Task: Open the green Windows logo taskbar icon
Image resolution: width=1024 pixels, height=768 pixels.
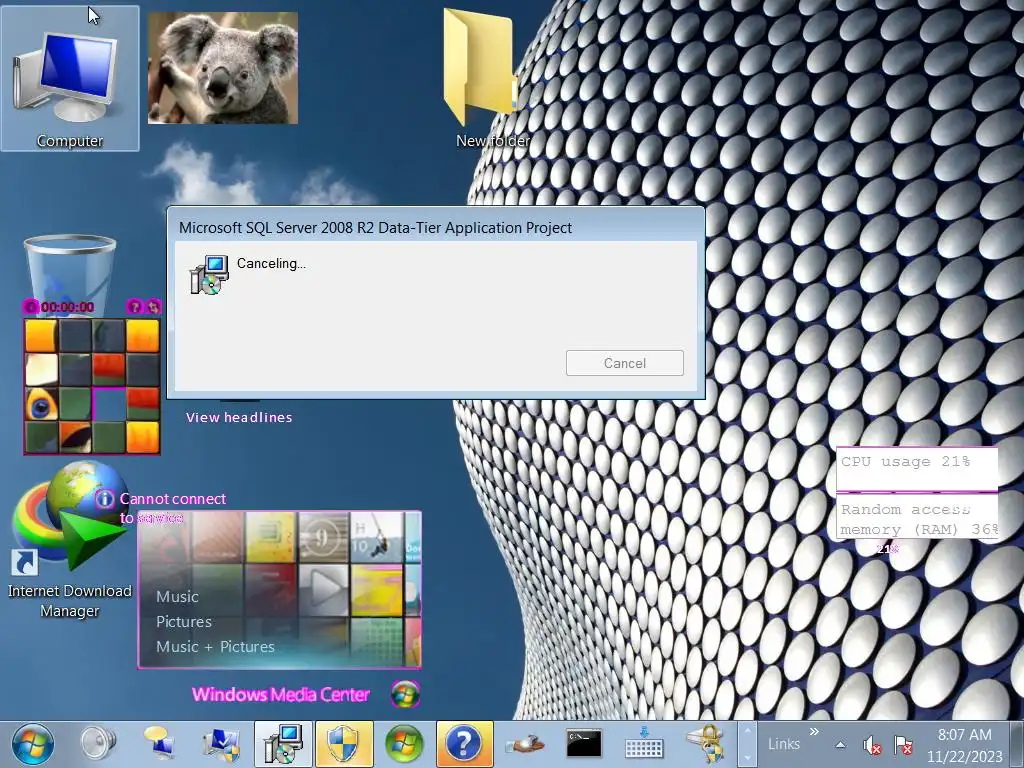Action: tap(405, 744)
